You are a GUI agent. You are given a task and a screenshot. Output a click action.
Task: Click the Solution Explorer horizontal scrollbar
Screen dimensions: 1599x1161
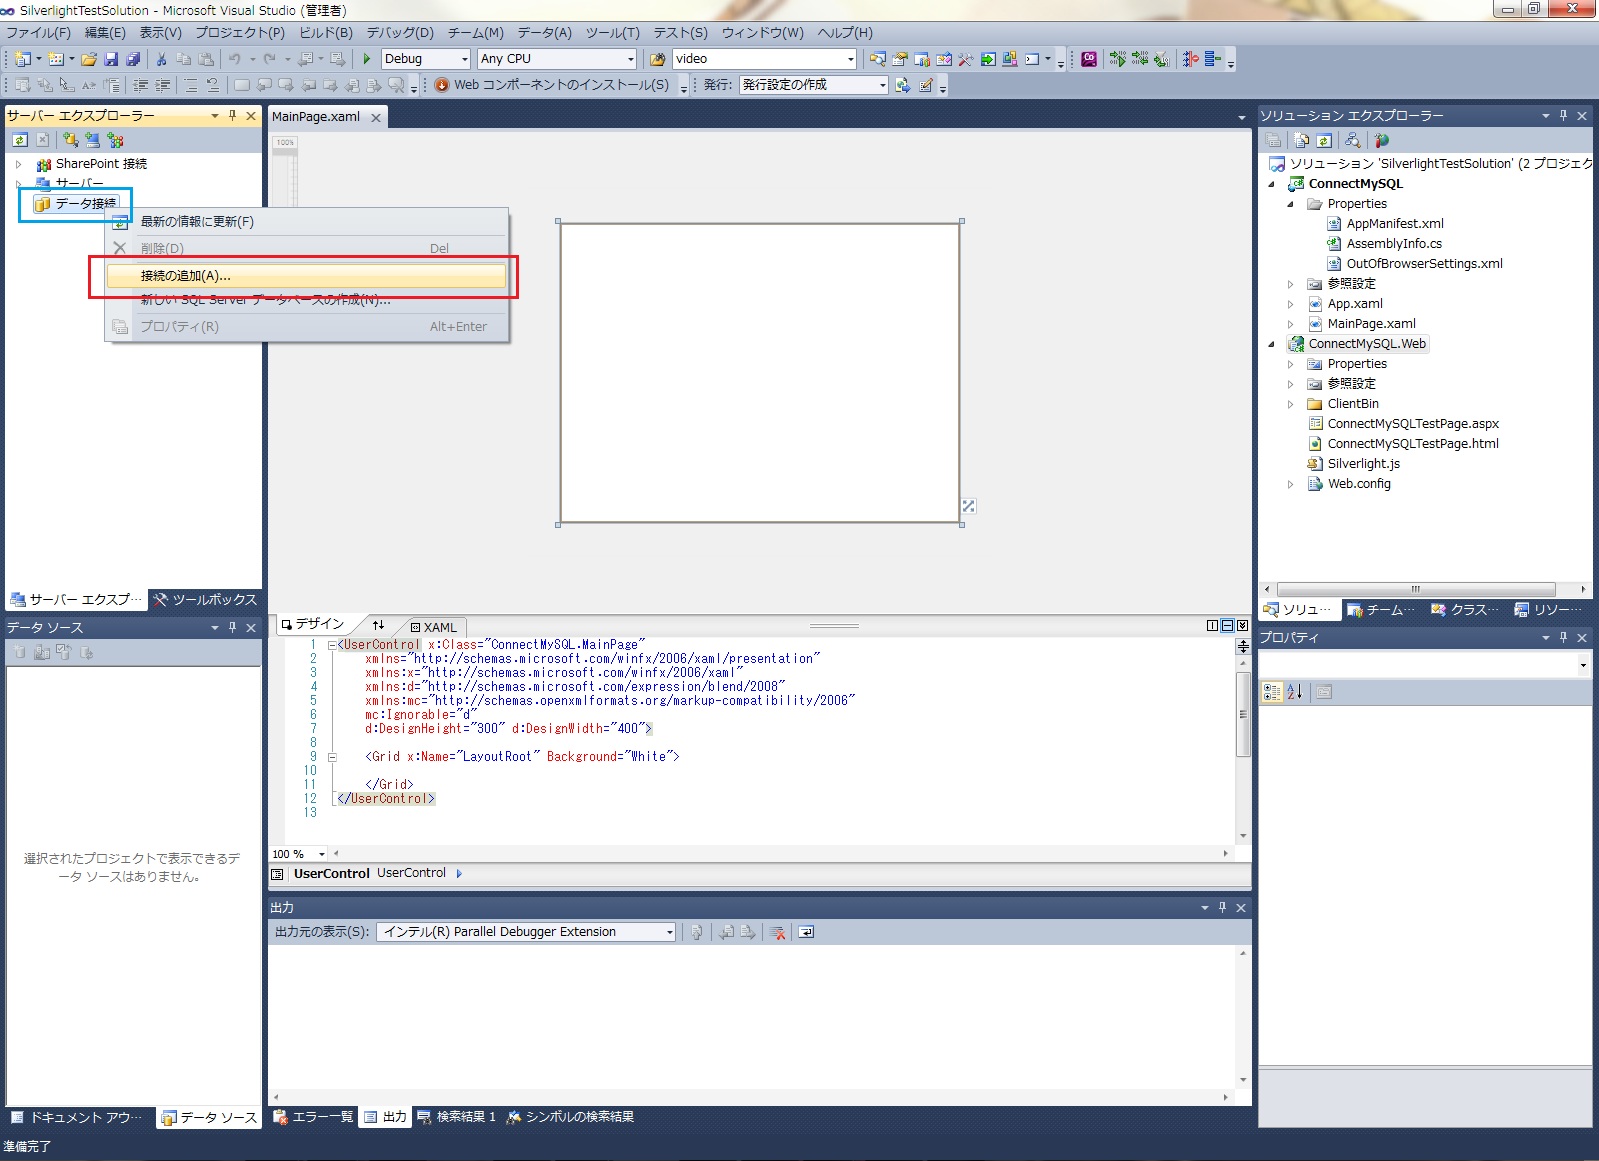tap(1416, 589)
